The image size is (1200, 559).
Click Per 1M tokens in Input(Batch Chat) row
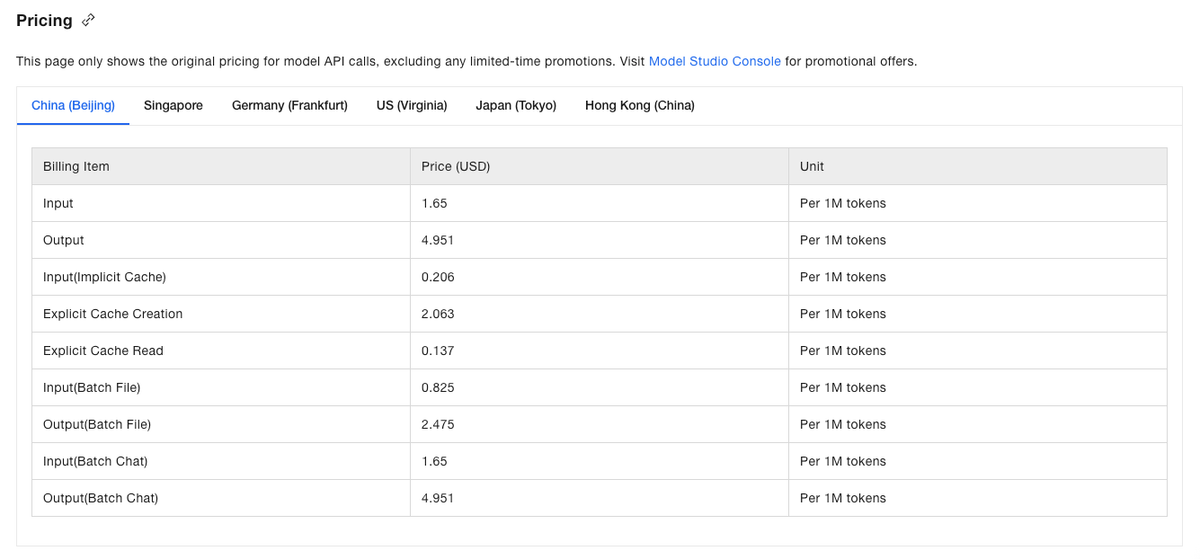click(843, 461)
